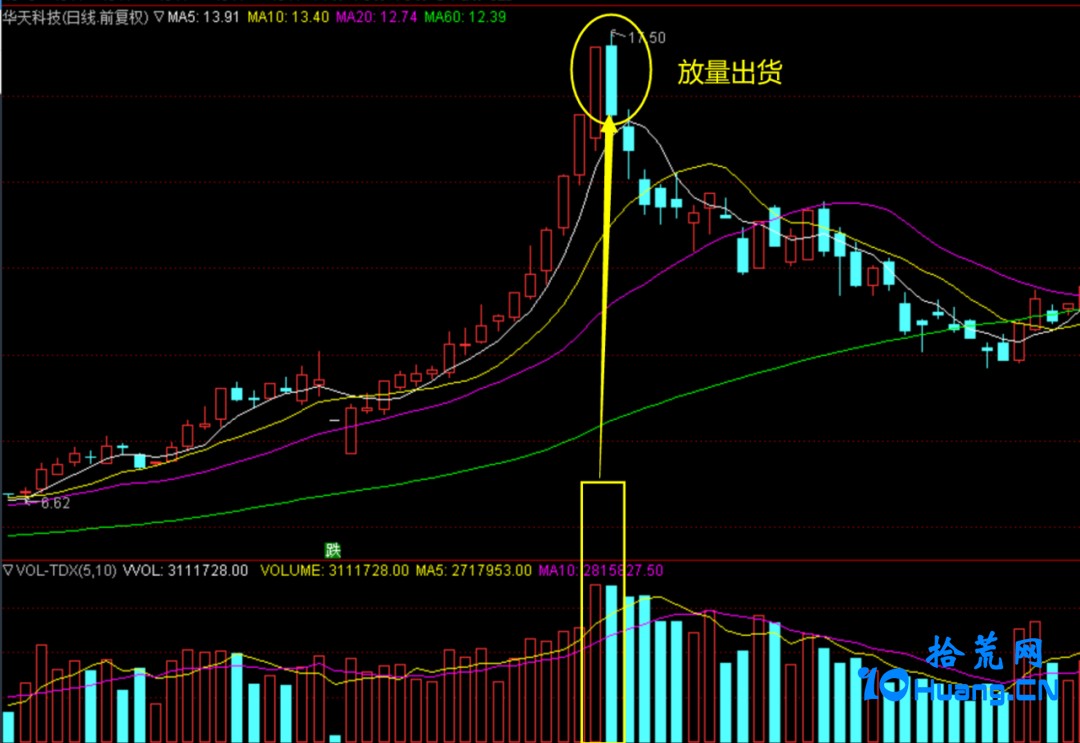Expand the VOL-TDX indicator triangle menu
The image size is (1080, 743).
(x=8, y=570)
